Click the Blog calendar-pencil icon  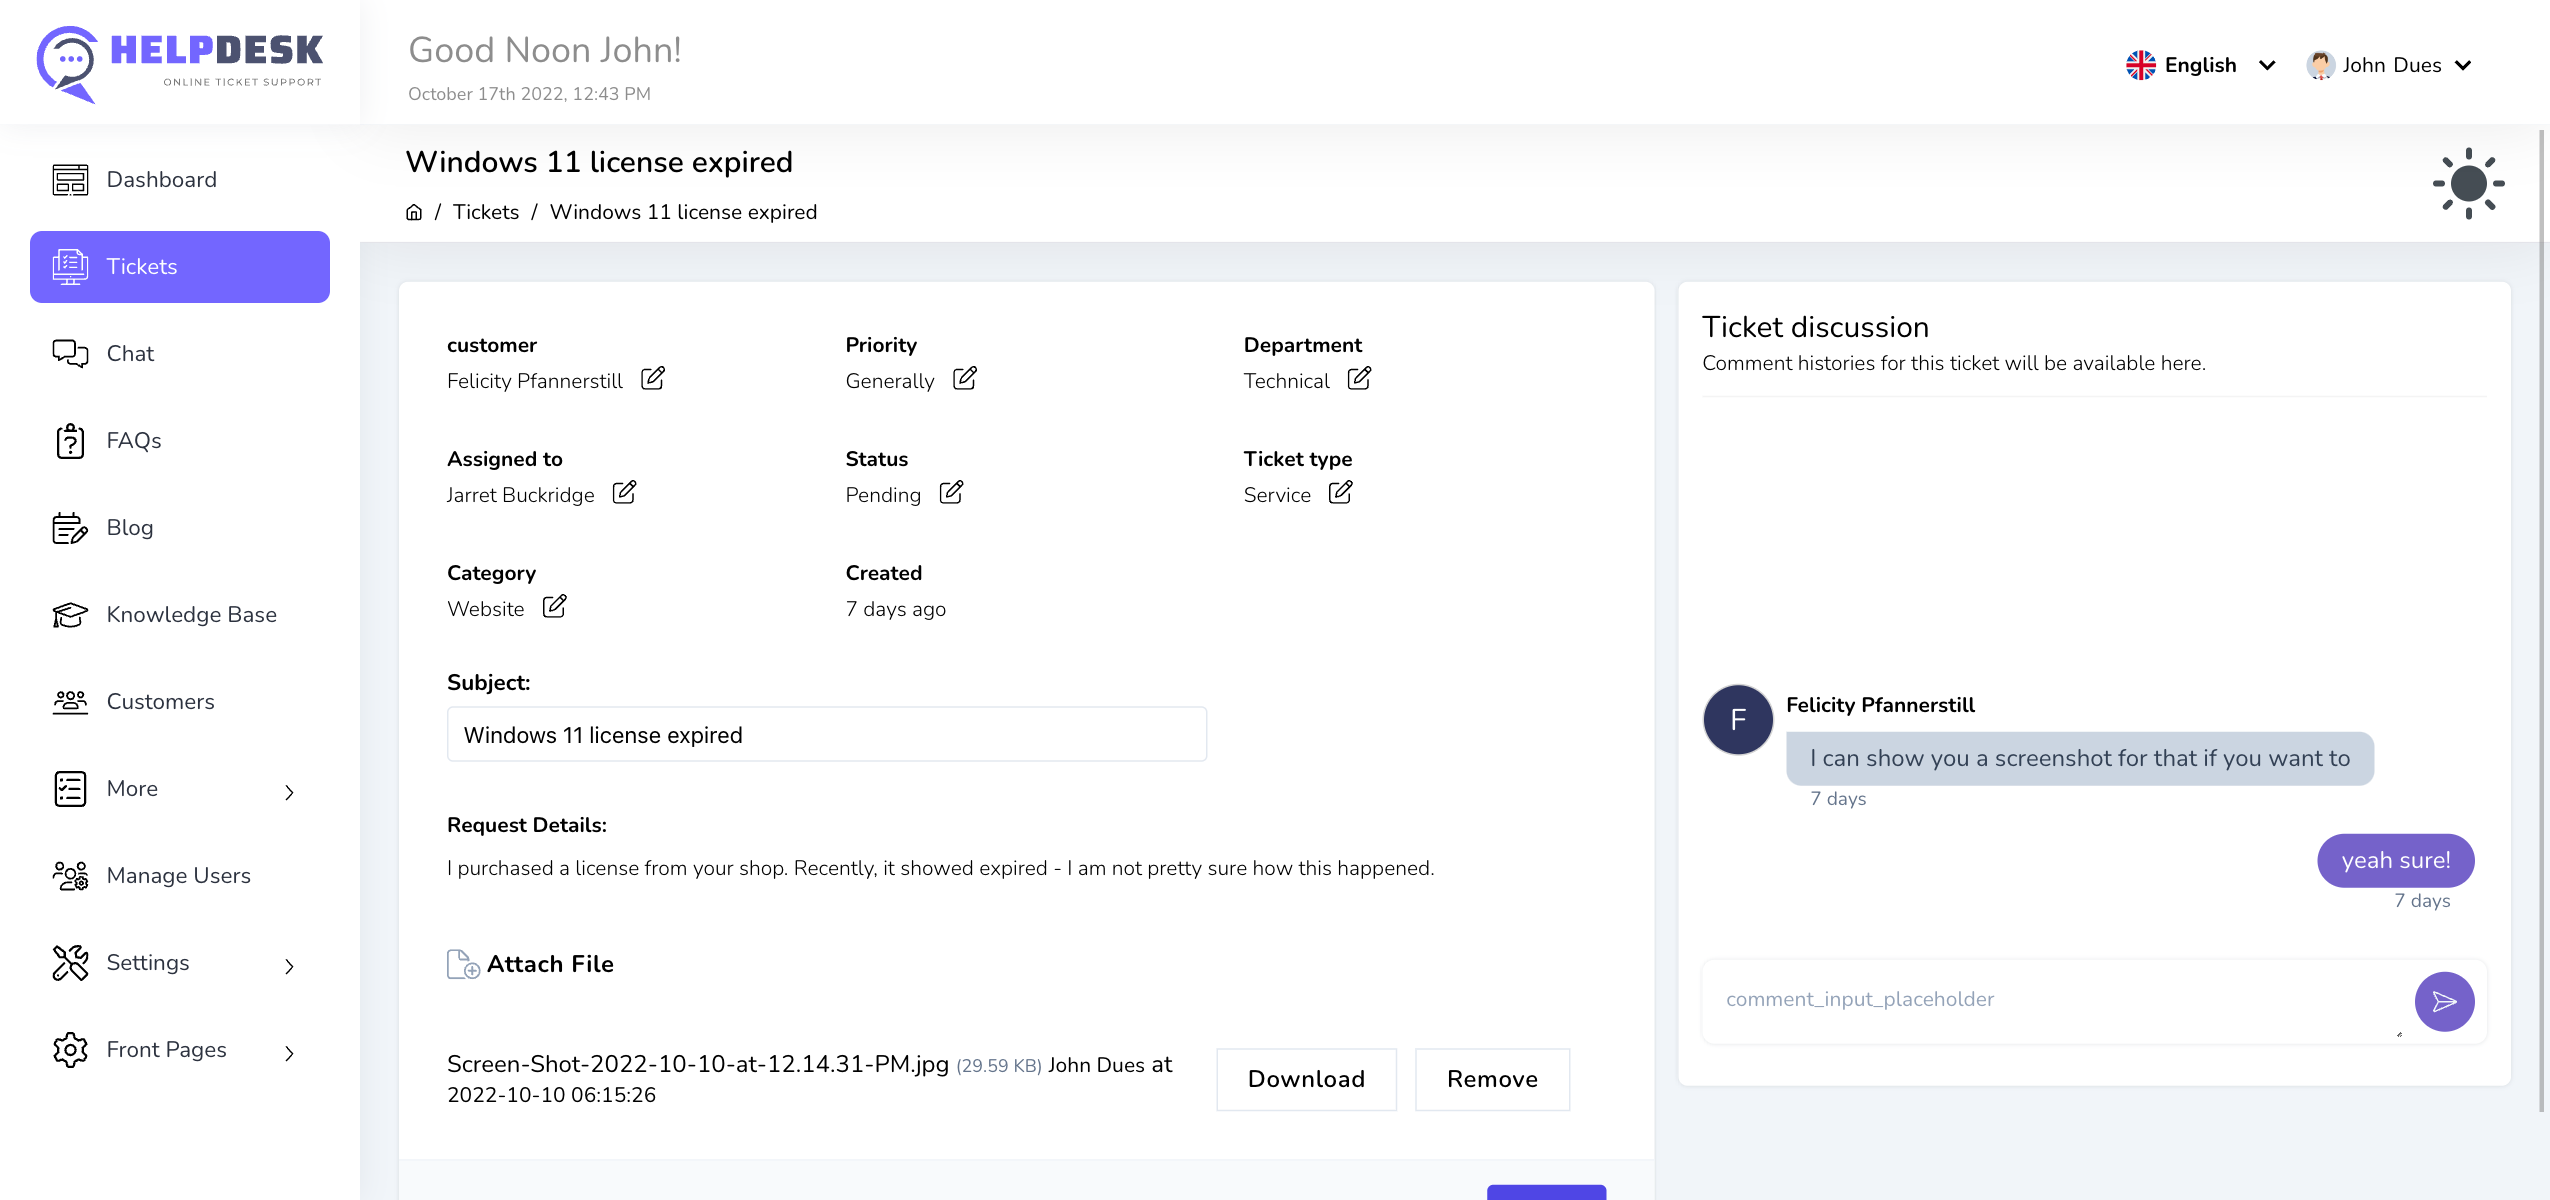[70, 528]
